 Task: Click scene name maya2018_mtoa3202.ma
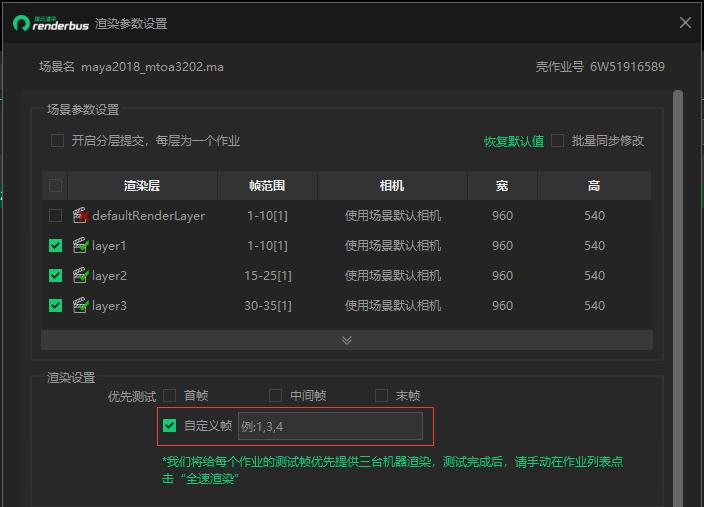coord(152,67)
